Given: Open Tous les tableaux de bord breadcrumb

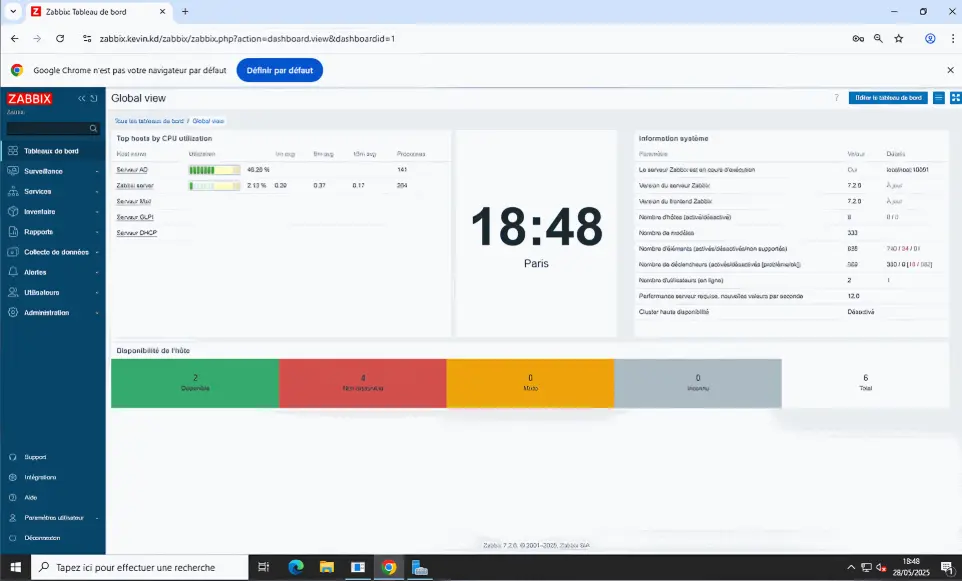Looking at the screenshot, I should click(x=149, y=121).
